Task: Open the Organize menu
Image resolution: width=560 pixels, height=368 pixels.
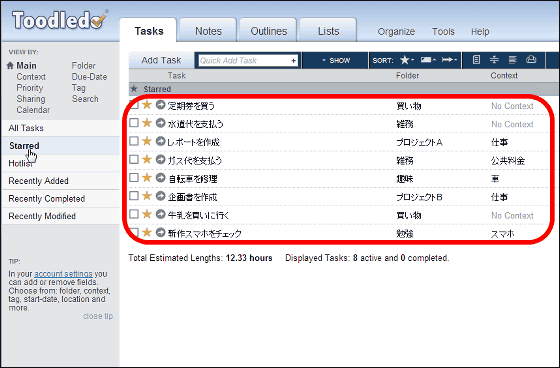Action: [396, 32]
